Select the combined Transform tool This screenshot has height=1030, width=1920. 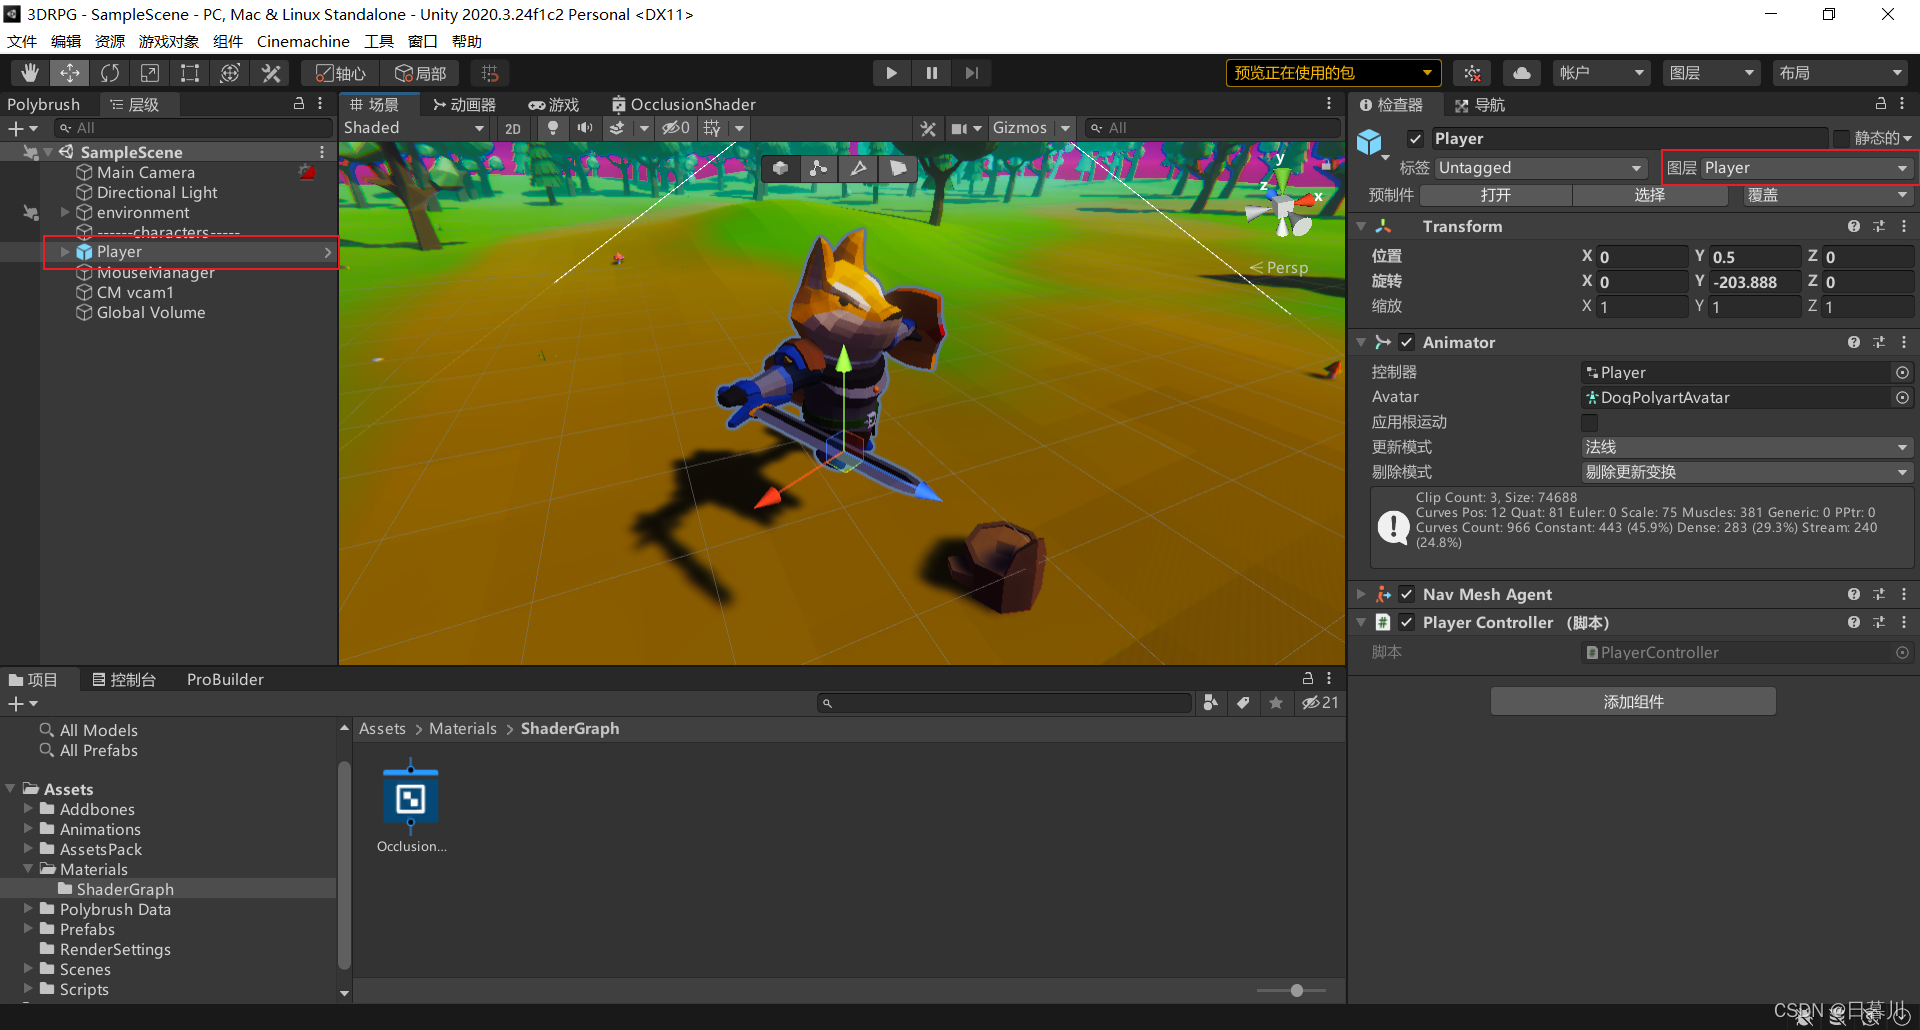(230, 73)
